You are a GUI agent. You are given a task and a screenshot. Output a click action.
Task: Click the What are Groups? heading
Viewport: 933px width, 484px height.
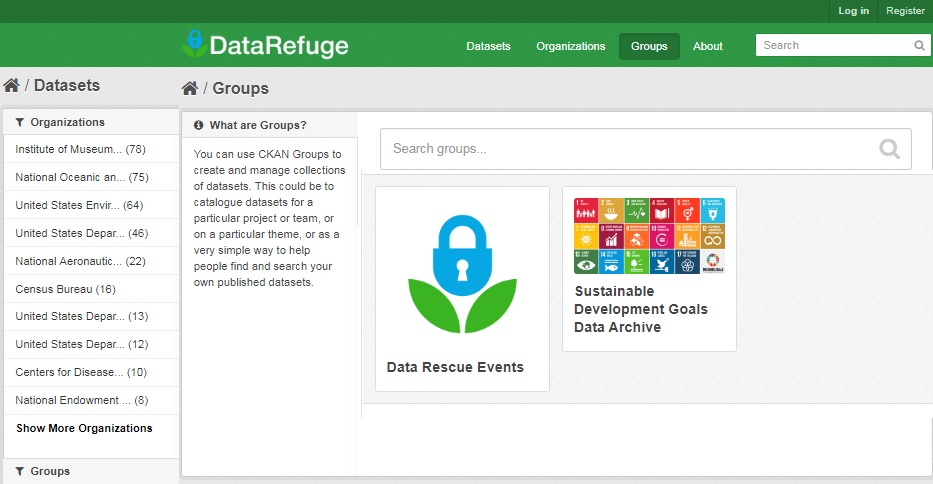click(x=258, y=125)
